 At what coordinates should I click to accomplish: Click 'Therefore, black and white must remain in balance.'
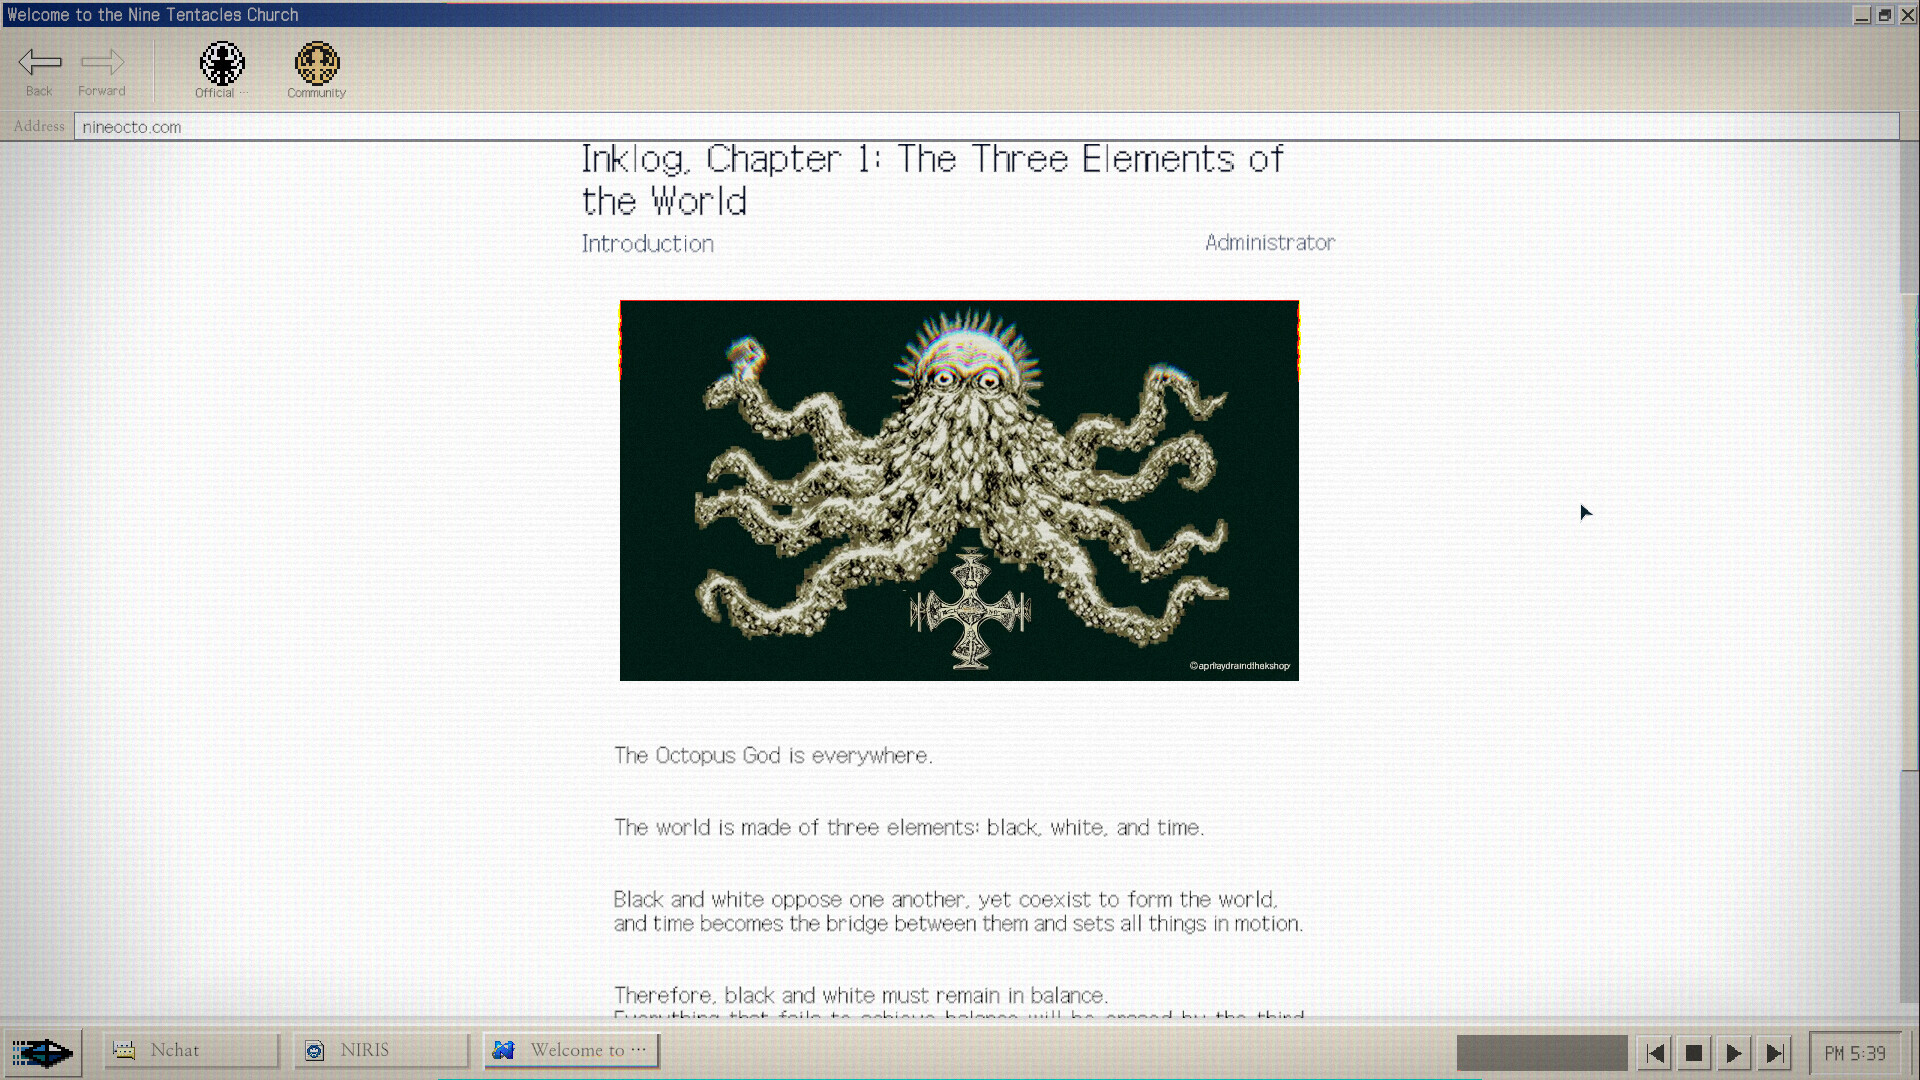861,996
